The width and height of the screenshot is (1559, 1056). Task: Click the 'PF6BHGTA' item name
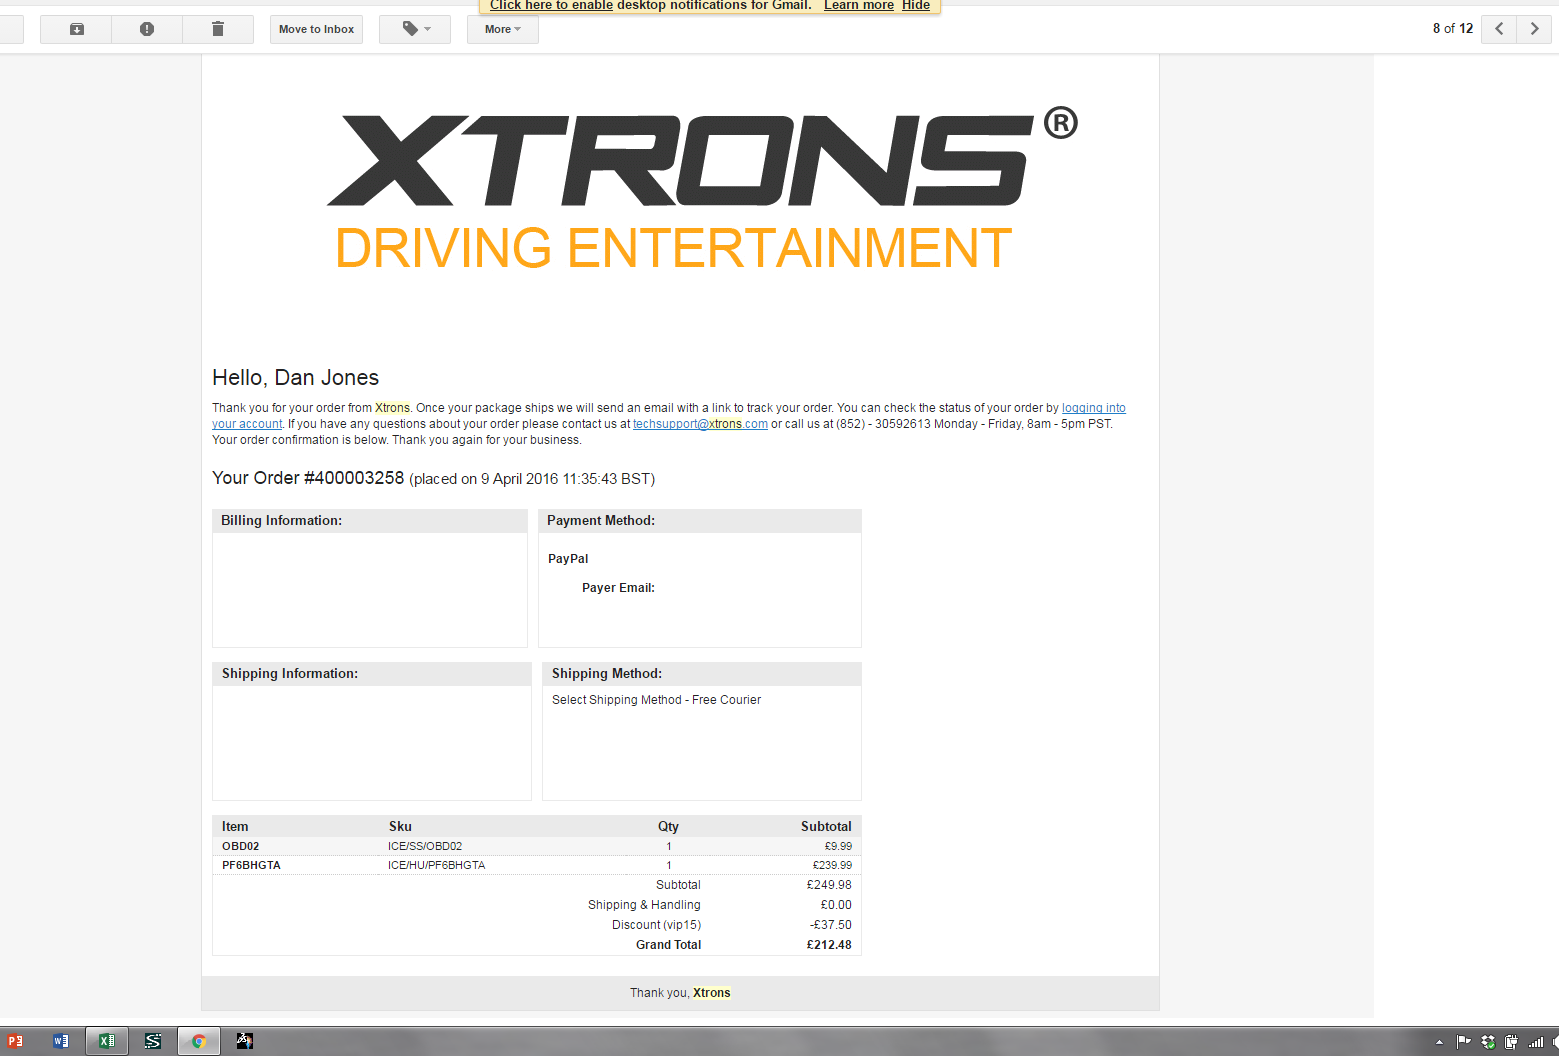pyautogui.click(x=251, y=865)
